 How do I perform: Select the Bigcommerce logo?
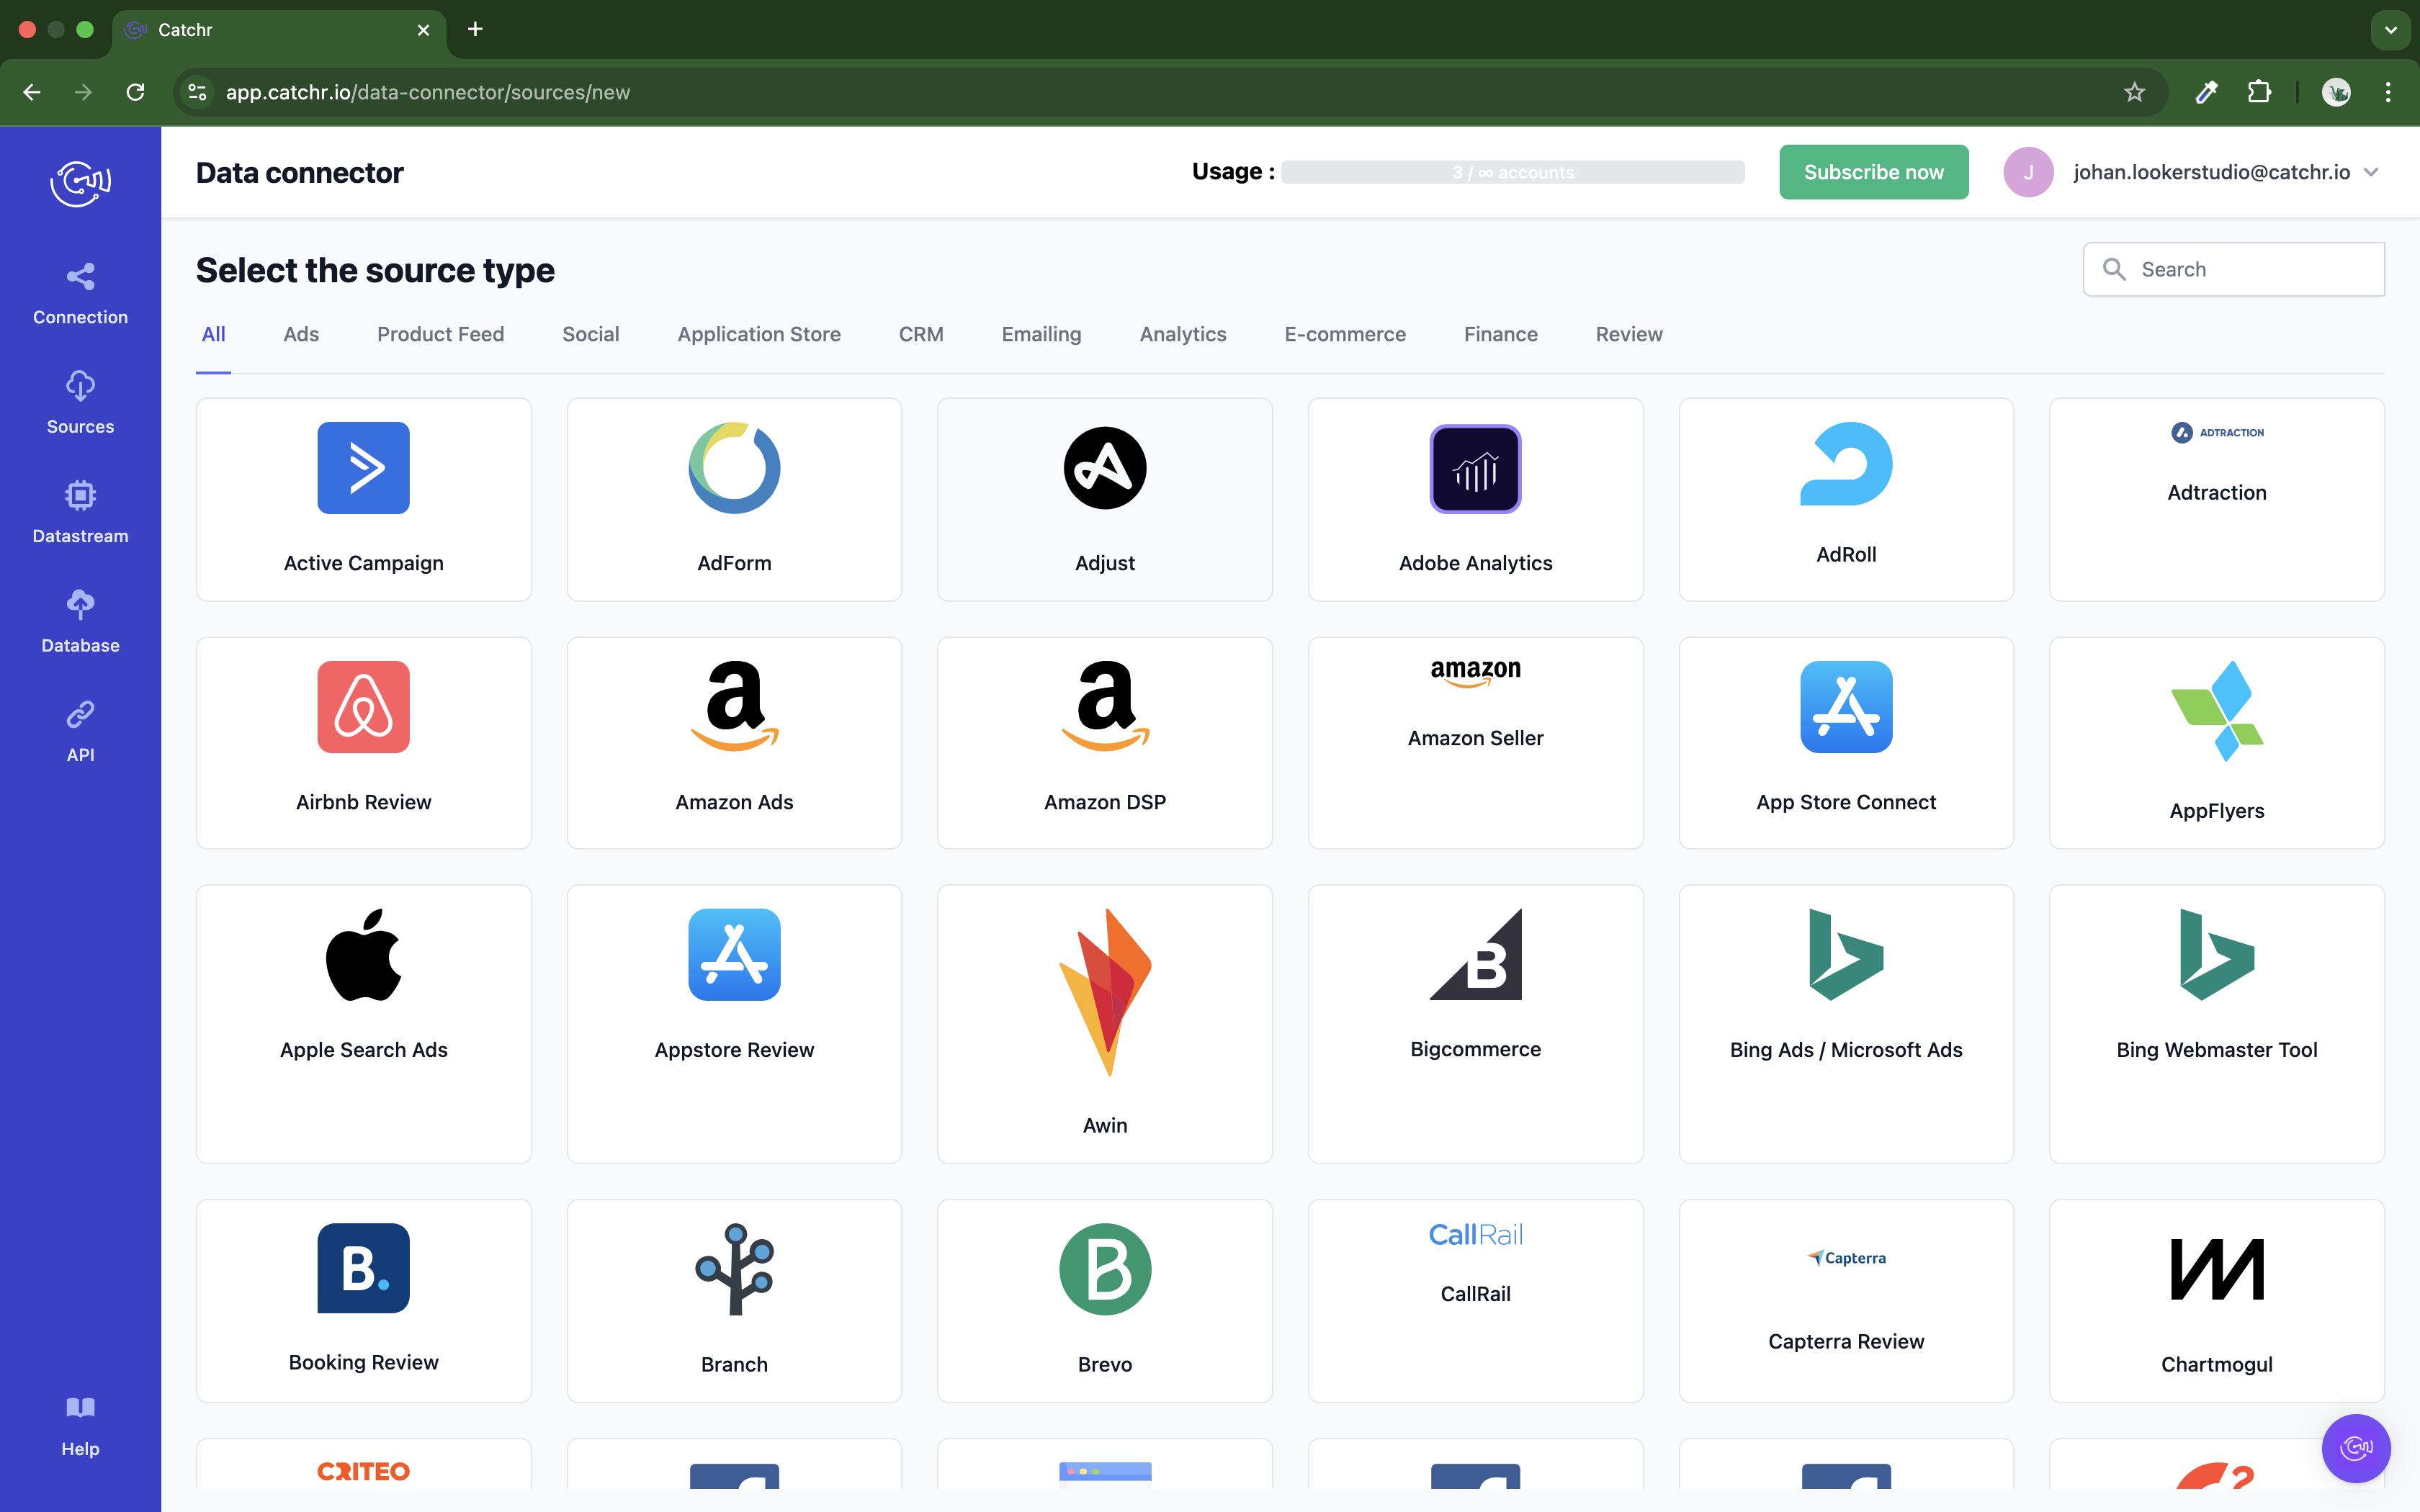tap(1475, 954)
